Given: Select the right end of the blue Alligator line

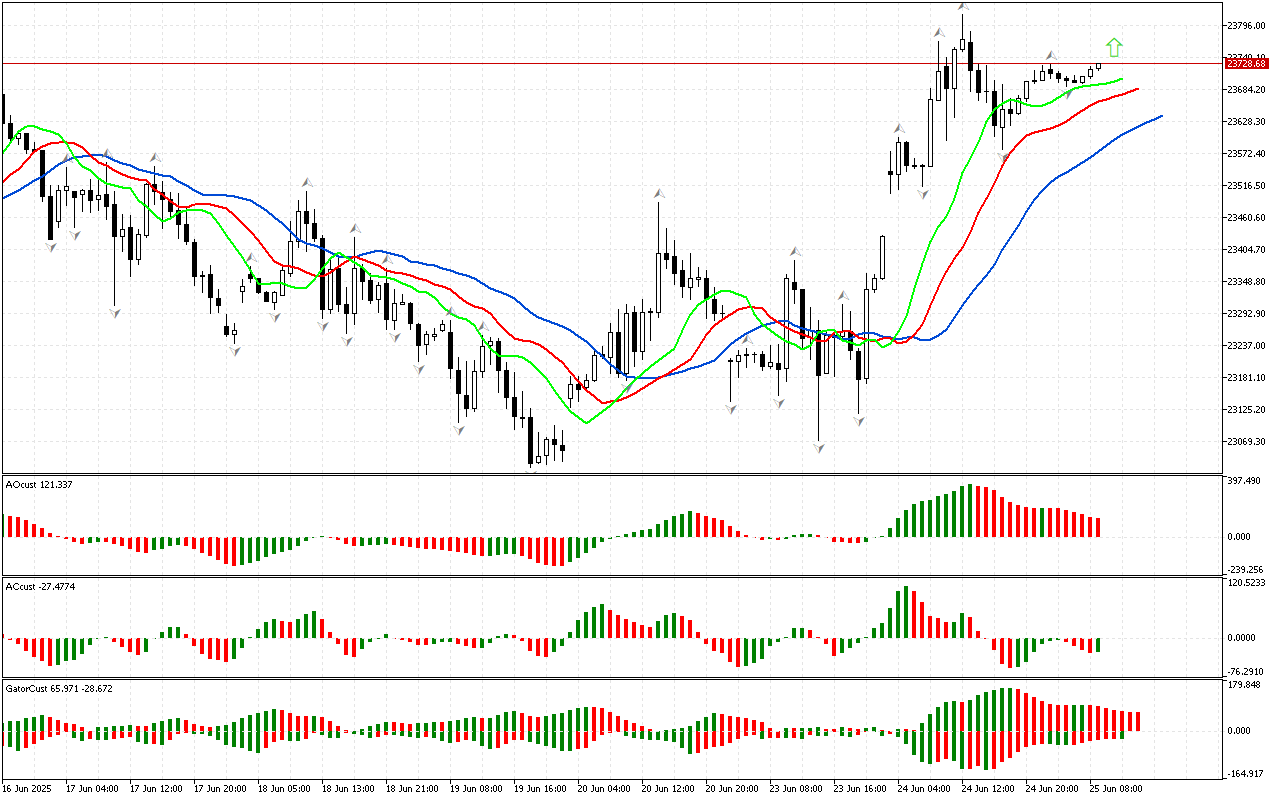Looking at the screenshot, I should [x=1161, y=116].
